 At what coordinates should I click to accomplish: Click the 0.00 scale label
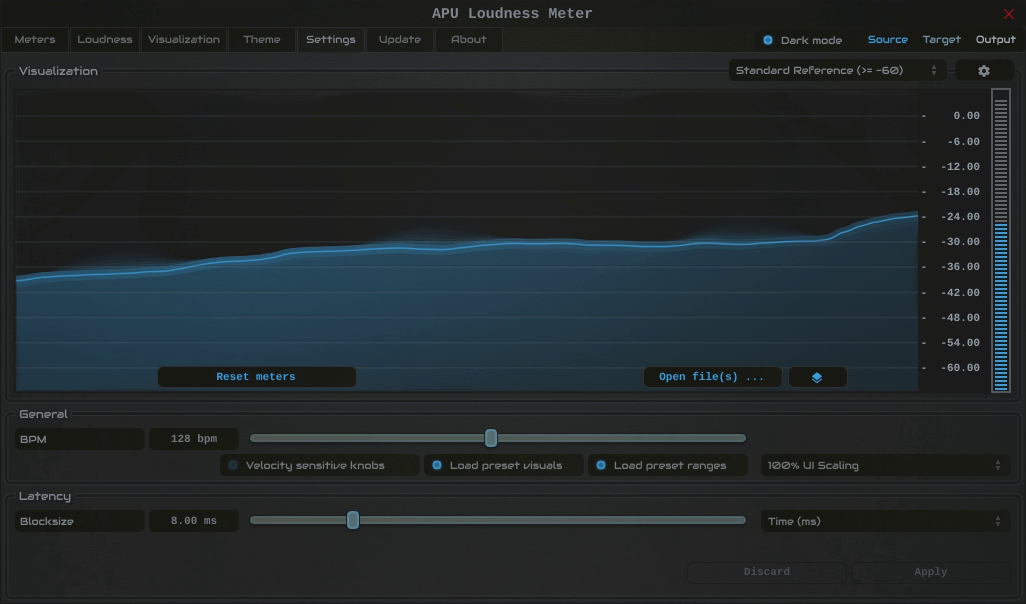click(966, 116)
